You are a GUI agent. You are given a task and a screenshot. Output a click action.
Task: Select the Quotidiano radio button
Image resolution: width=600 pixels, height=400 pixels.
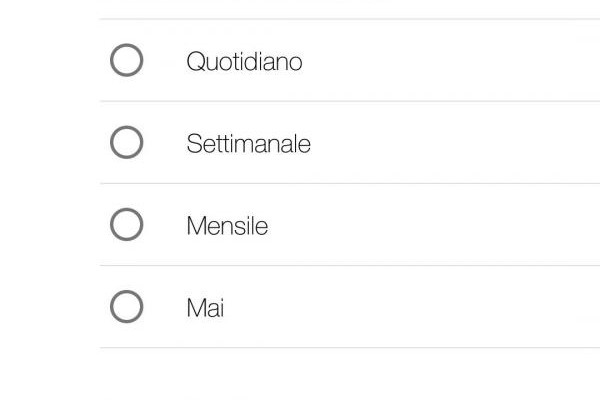126,61
